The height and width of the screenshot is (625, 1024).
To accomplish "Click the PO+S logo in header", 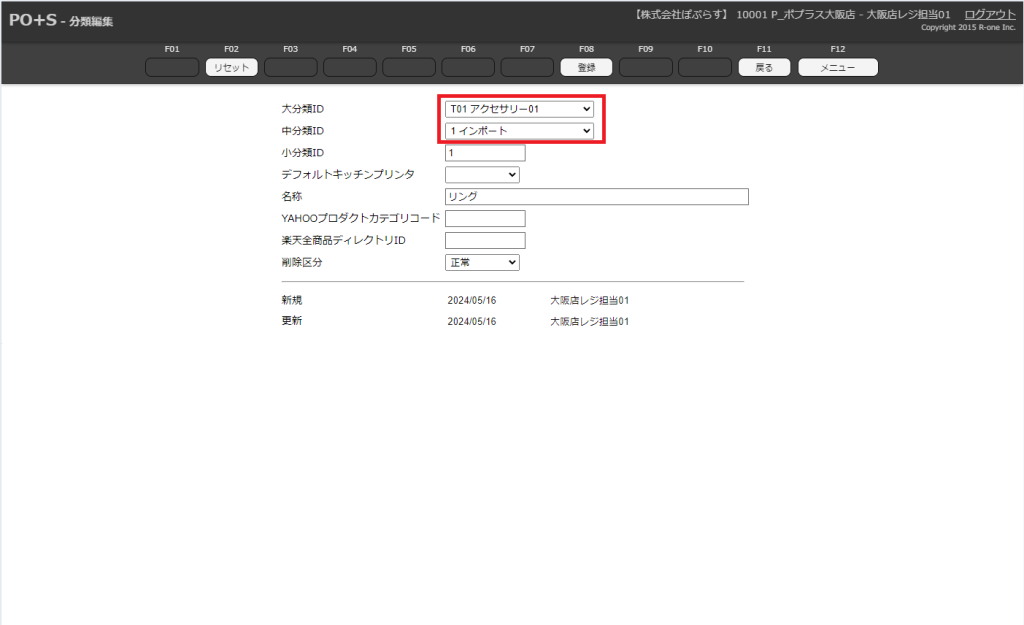I will pyautogui.click(x=32, y=20).
